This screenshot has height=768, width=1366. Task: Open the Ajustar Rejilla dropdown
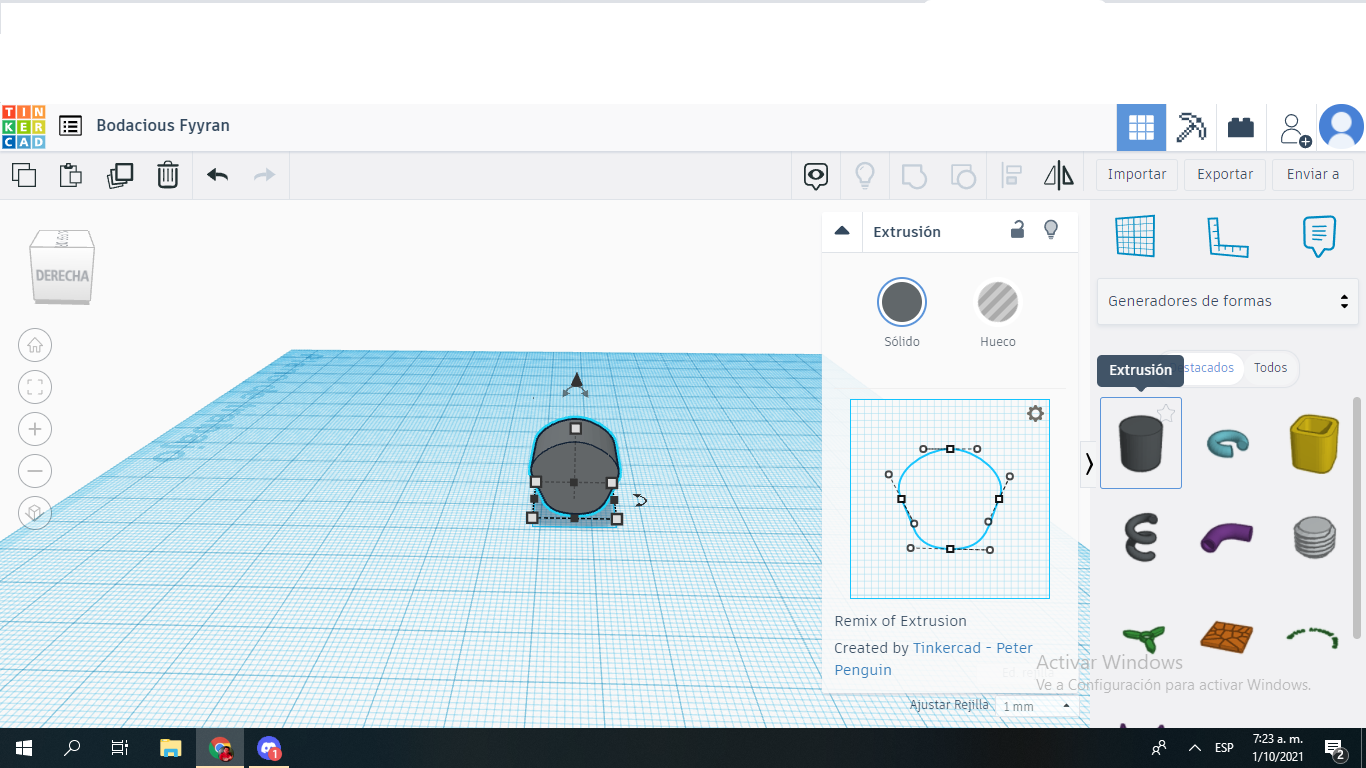coord(1037,706)
